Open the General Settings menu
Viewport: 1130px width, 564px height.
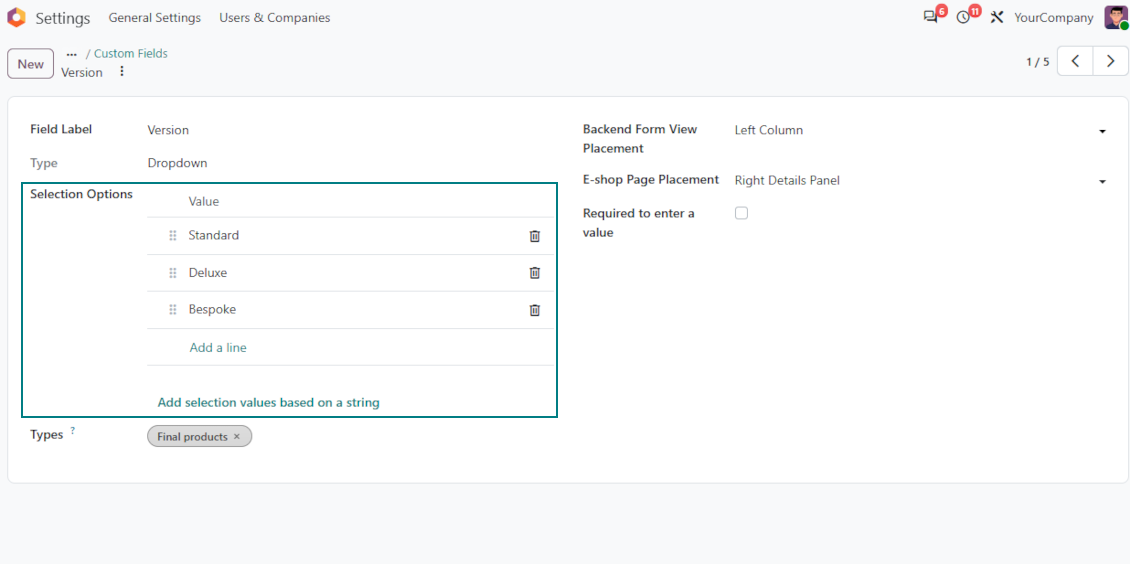coord(155,17)
